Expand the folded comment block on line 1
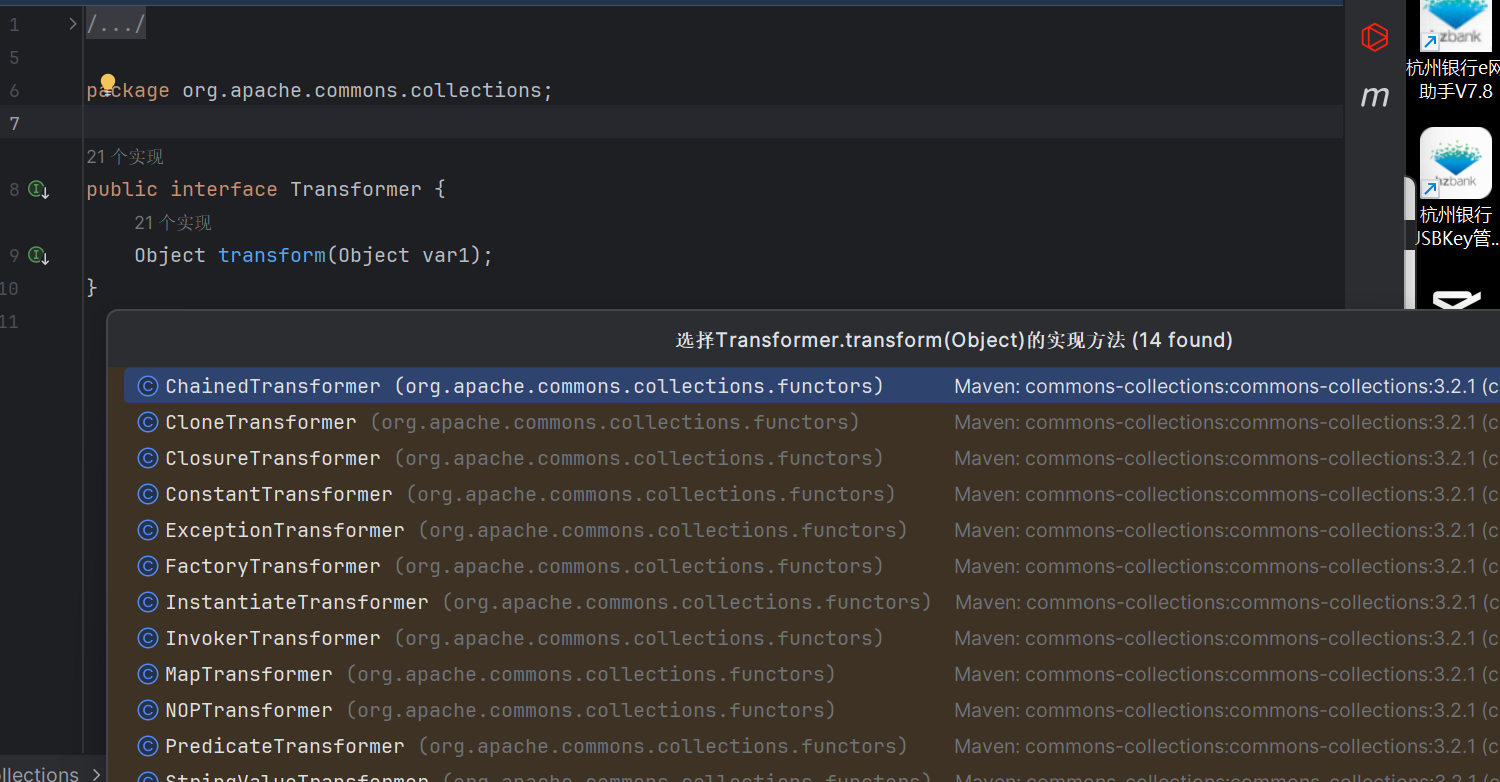The image size is (1500, 782). tap(73, 24)
